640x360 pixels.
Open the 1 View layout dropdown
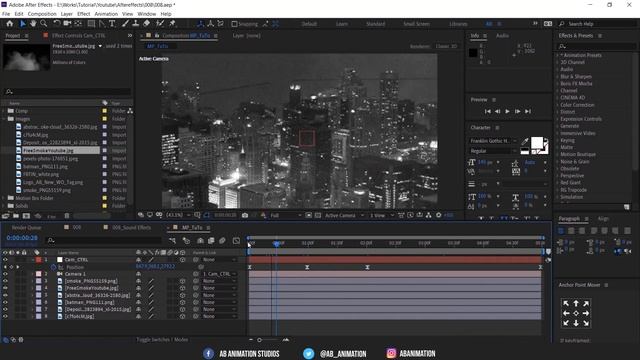tap(382, 215)
